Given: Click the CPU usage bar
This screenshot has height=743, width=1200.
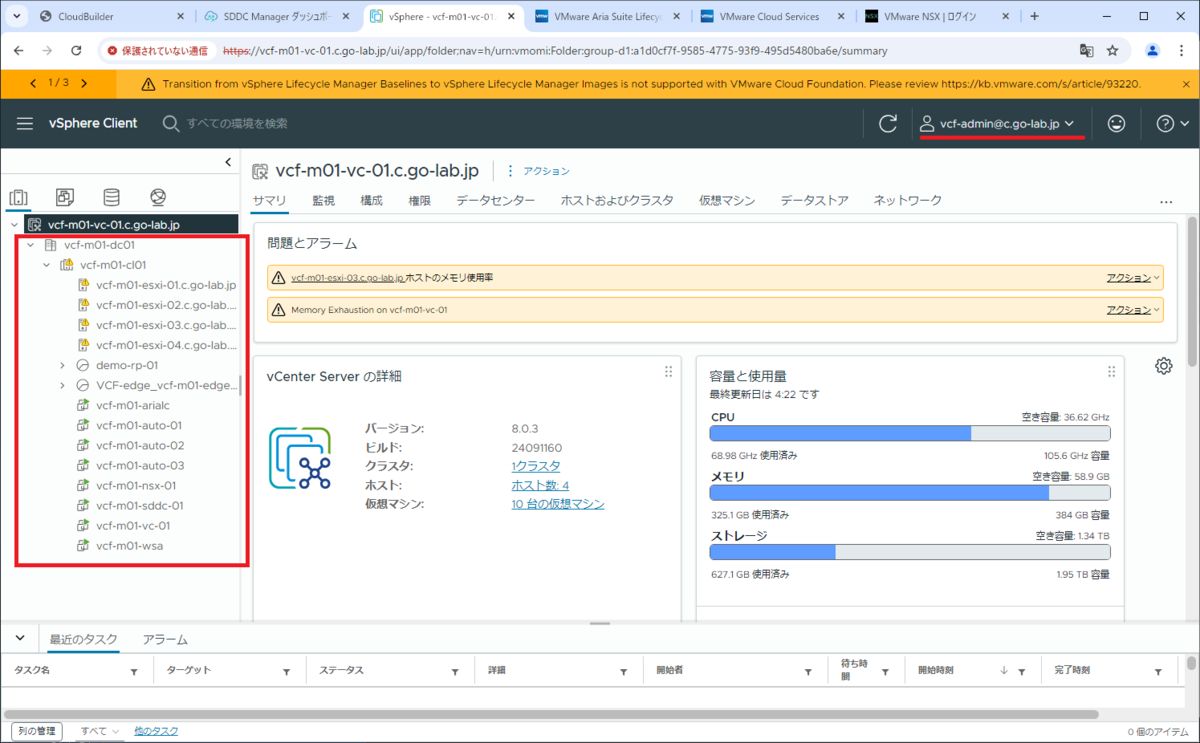Looking at the screenshot, I should click(910, 433).
